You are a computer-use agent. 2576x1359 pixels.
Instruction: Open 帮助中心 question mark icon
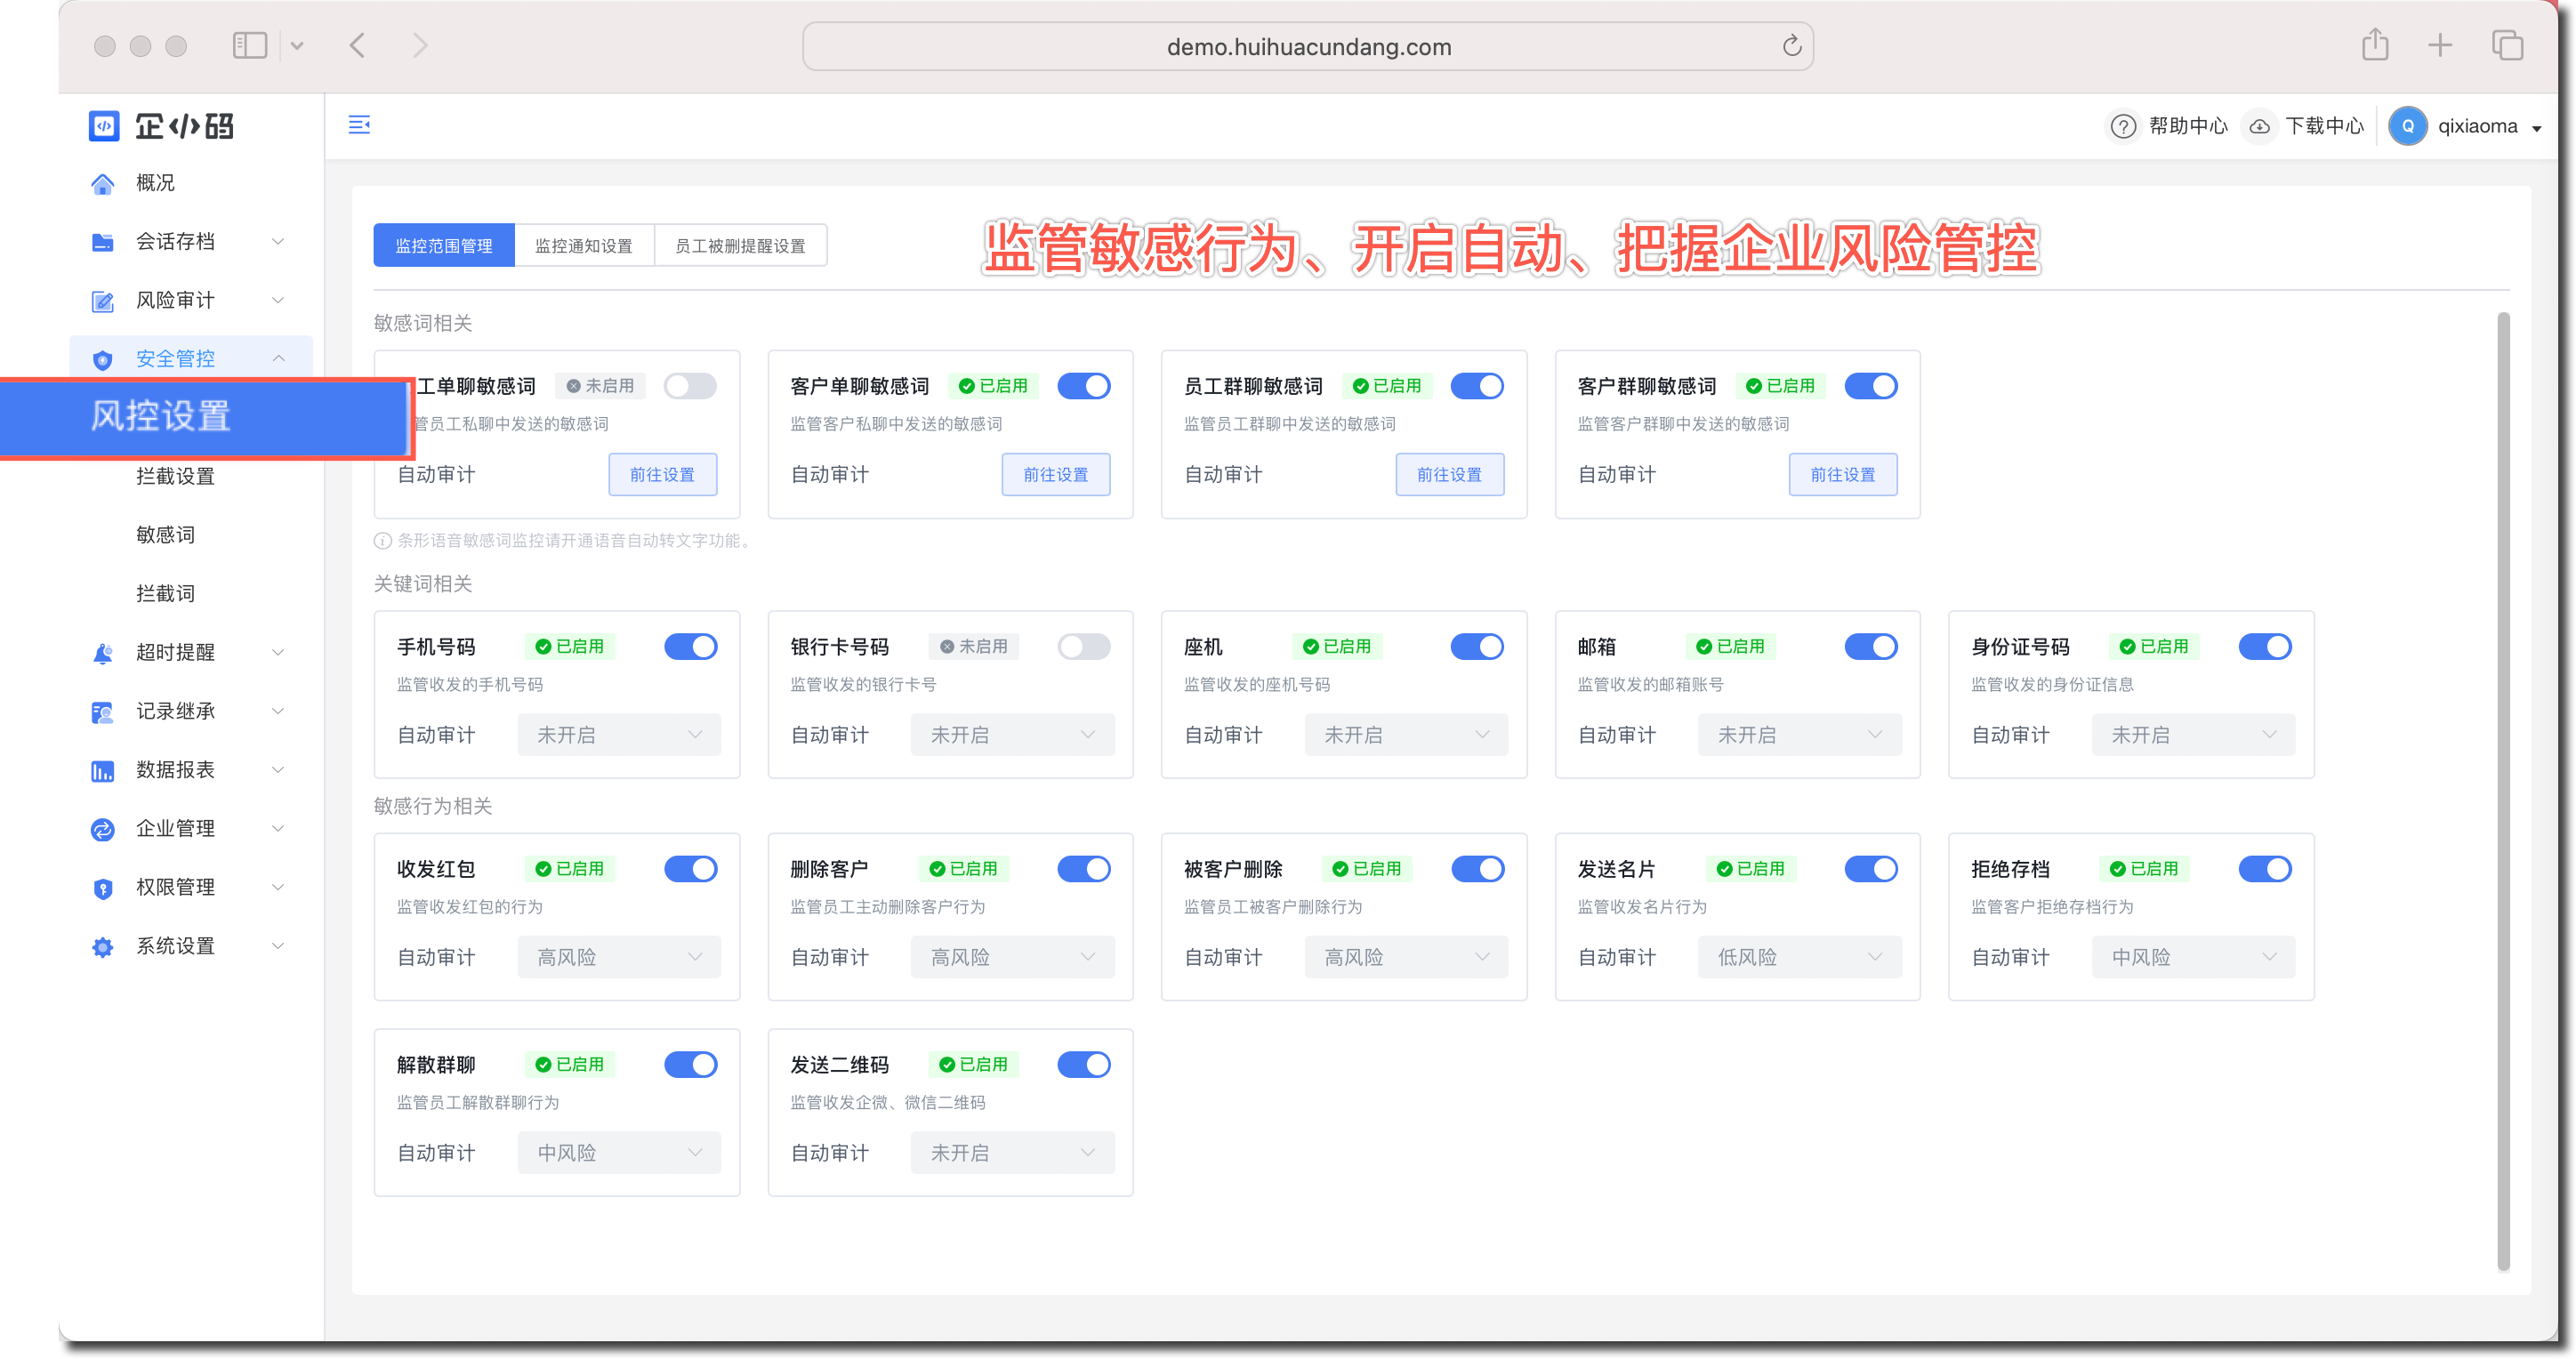(x=2122, y=126)
